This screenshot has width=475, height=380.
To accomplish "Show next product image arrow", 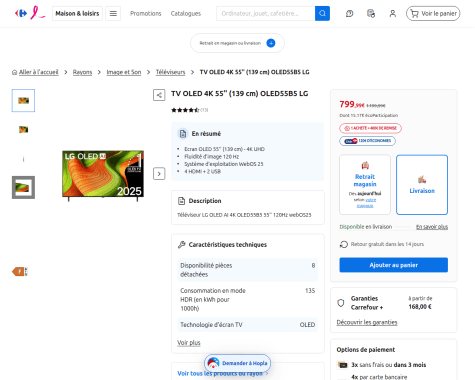I will [159, 174].
